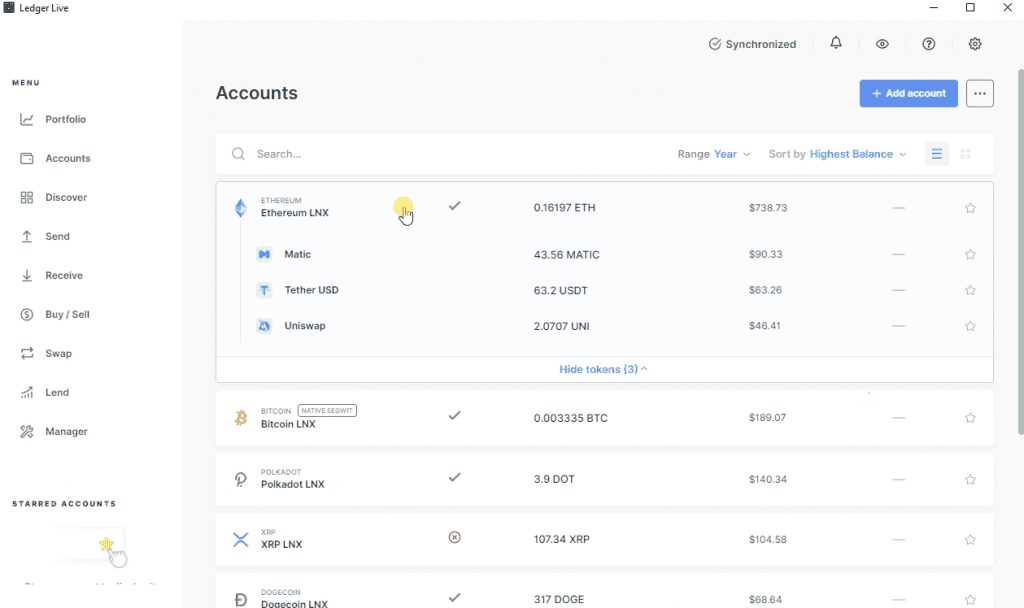Screen dimensions: 1024x608
Task: Click the Tether USD token icon
Action: point(264,290)
